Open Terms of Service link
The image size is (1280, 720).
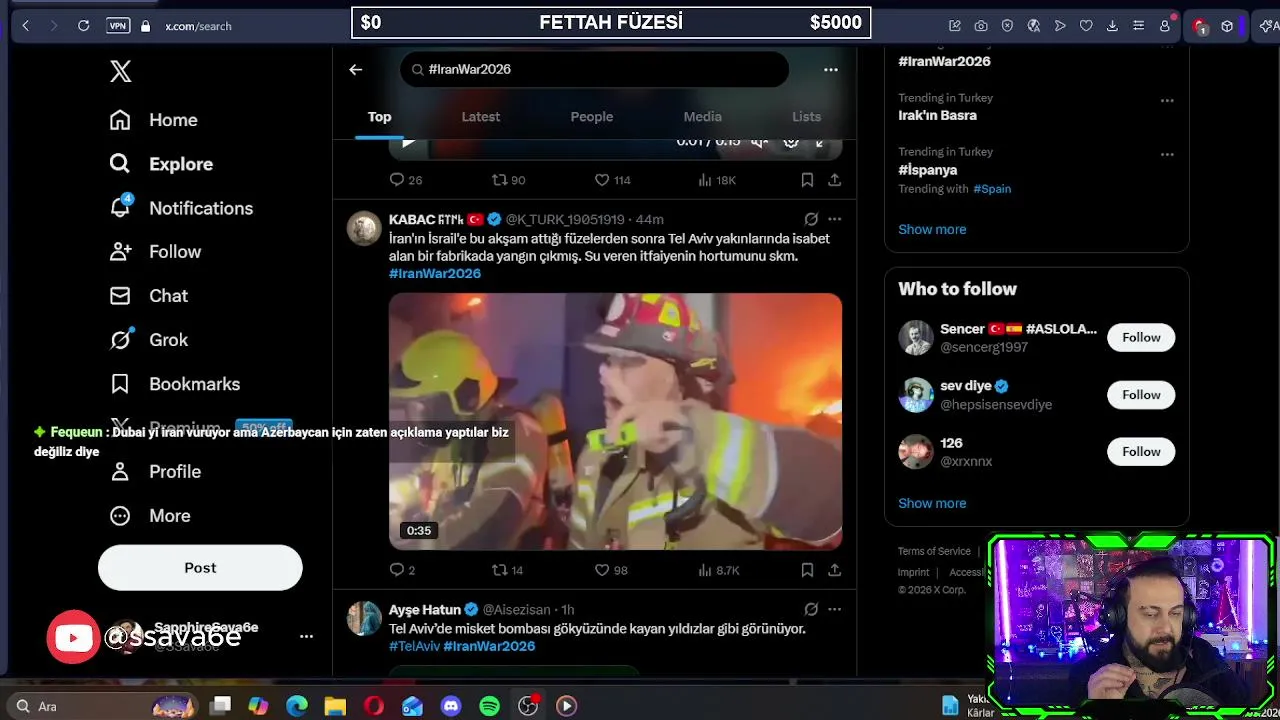(x=934, y=551)
